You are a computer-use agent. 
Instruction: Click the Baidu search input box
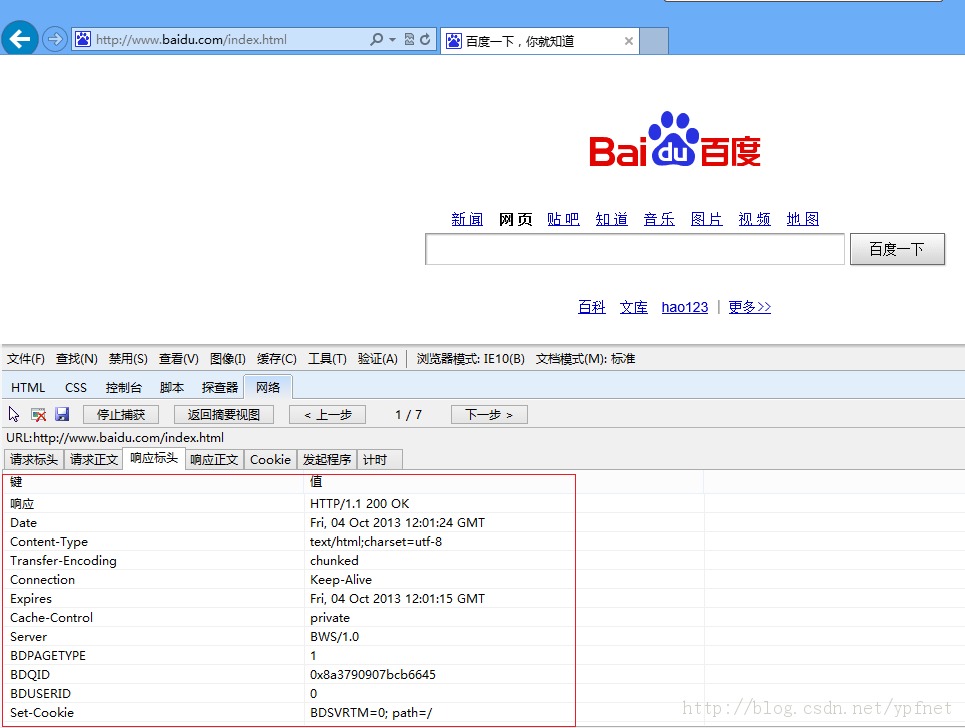coord(635,249)
